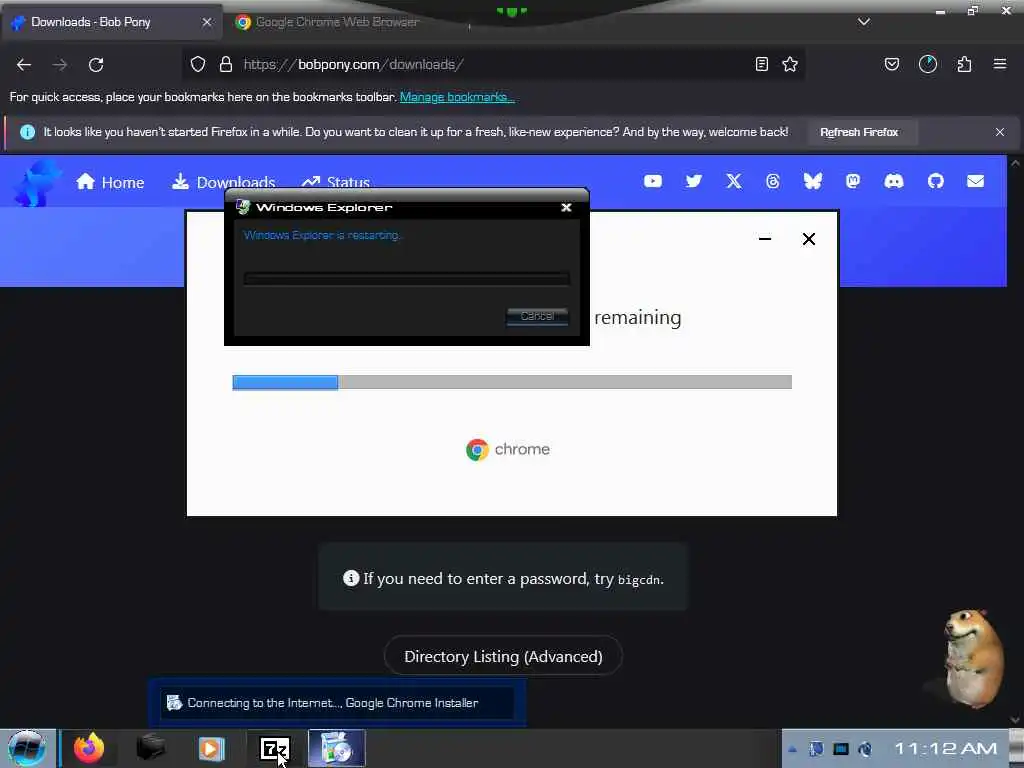This screenshot has width=1024, height=768.
Task: Open the installer disc taskbar icon
Action: point(337,748)
